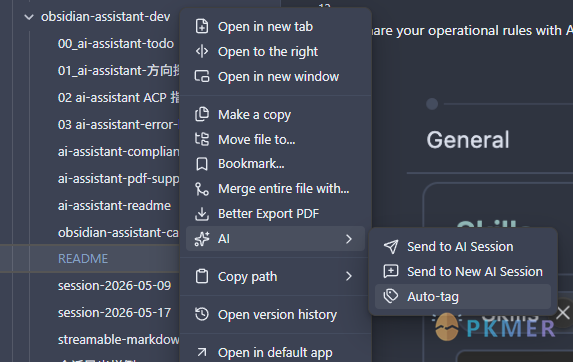The height and width of the screenshot is (362, 573).
Task: Open the session-2026-05-17 note
Action: point(114,313)
